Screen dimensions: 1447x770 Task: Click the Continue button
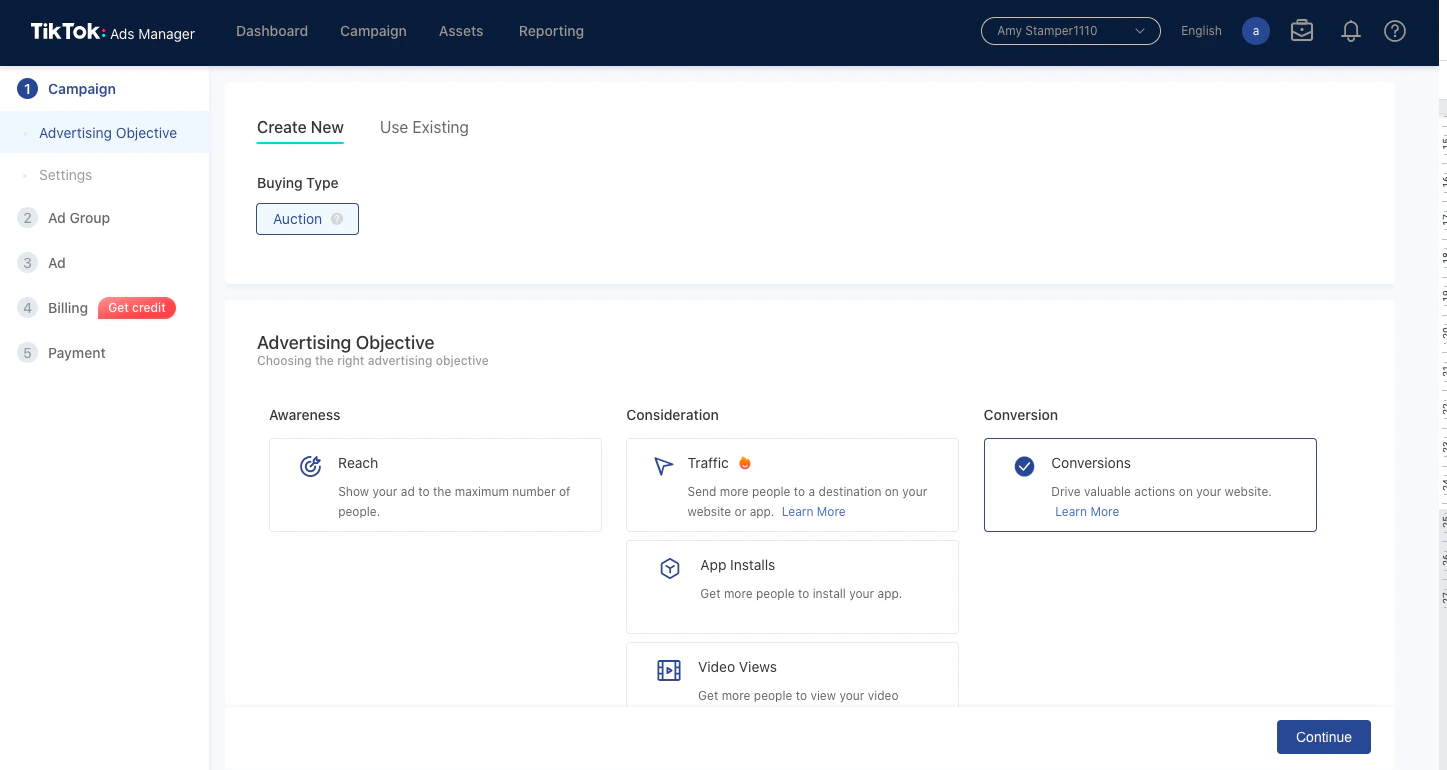click(x=1323, y=737)
